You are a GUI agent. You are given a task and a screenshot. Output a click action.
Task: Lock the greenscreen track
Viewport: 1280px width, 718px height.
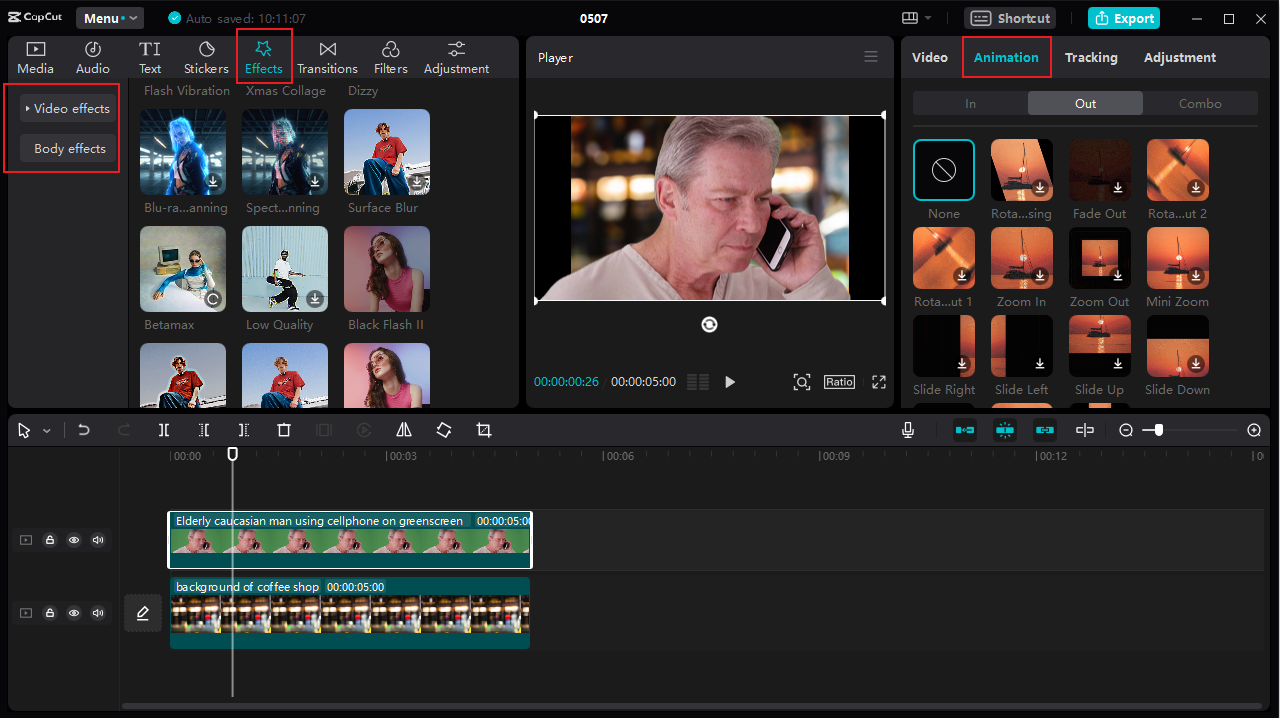click(x=50, y=540)
